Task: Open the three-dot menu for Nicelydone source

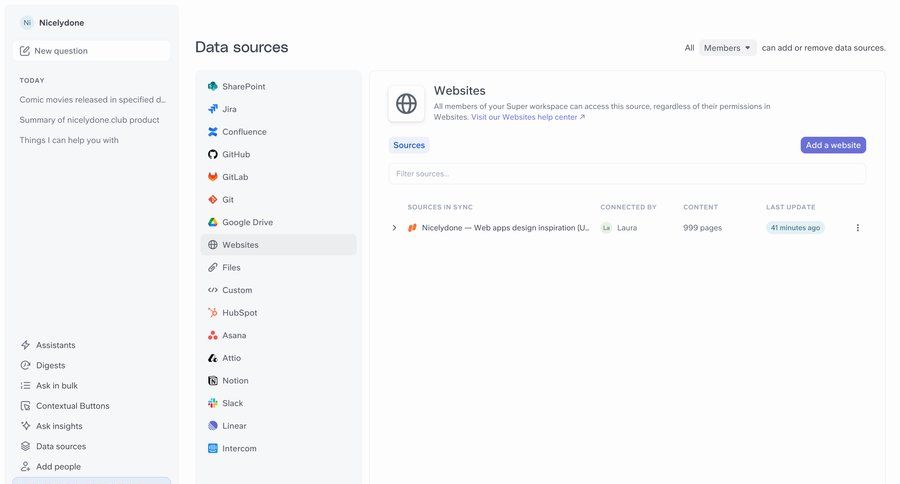Action: [x=858, y=228]
